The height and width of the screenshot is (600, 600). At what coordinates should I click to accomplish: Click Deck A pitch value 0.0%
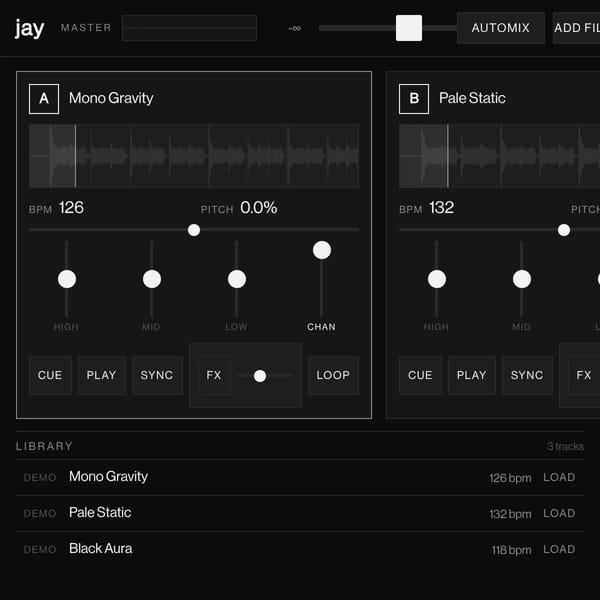tap(259, 208)
